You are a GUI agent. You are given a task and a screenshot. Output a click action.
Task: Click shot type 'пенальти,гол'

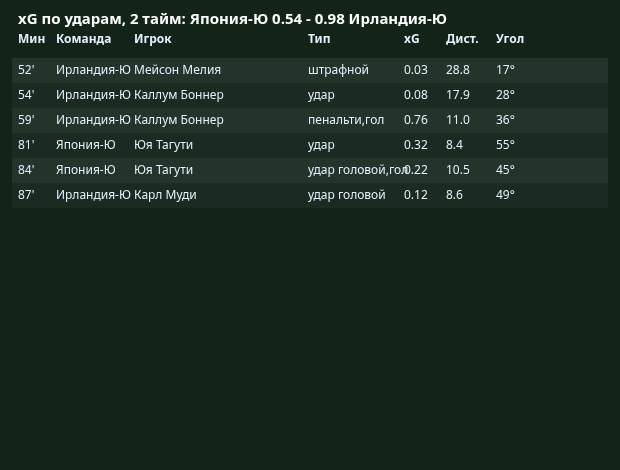point(346,120)
